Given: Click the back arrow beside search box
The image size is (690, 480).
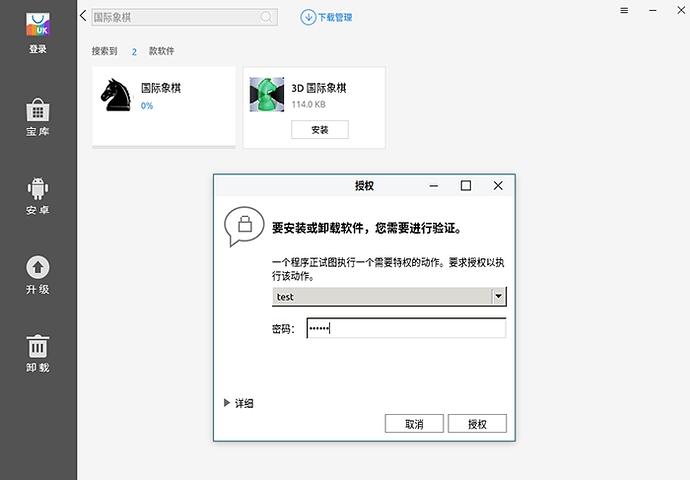Looking at the screenshot, I should [x=82, y=16].
